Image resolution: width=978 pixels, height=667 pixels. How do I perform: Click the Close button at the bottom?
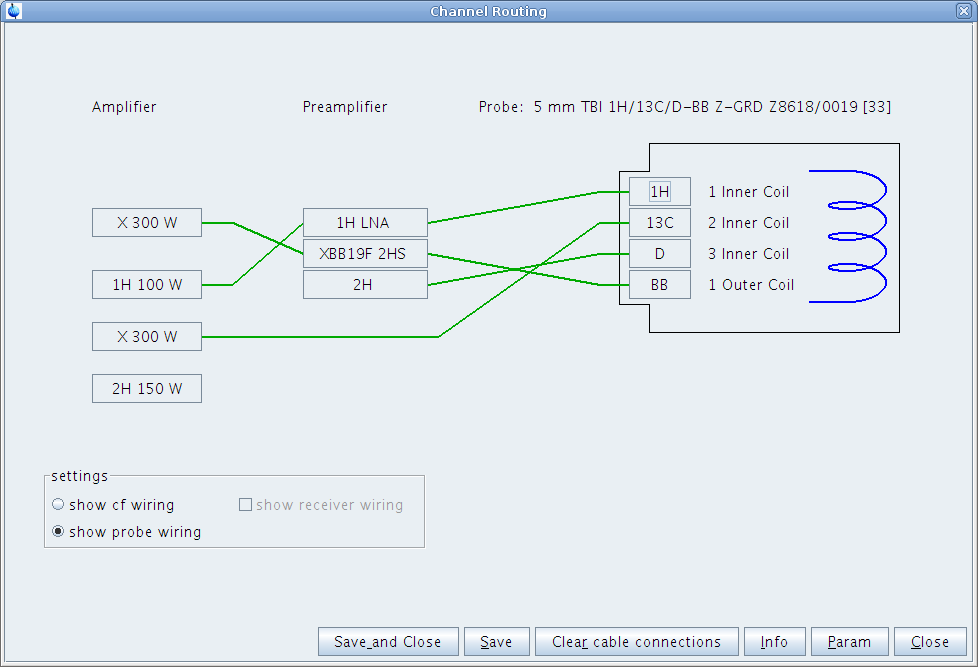click(x=929, y=642)
